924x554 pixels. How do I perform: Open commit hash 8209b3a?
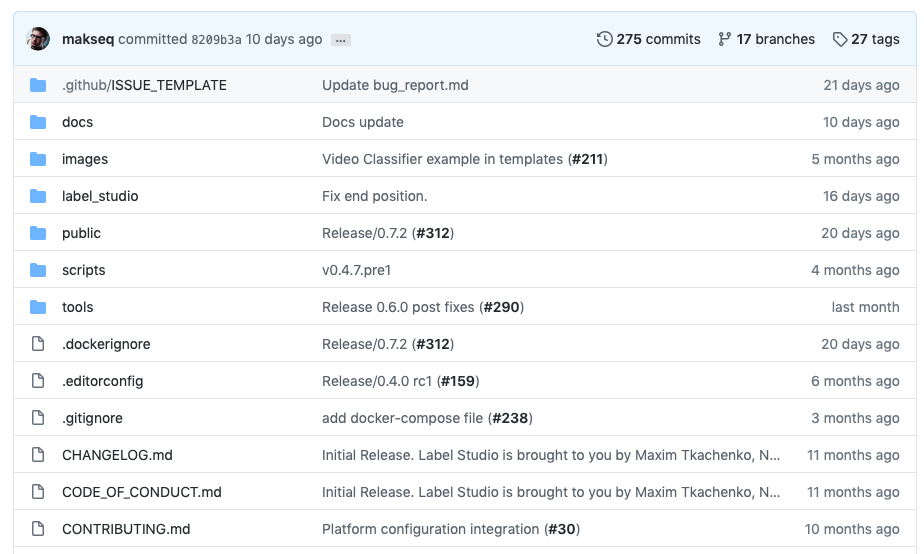click(x=216, y=39)
